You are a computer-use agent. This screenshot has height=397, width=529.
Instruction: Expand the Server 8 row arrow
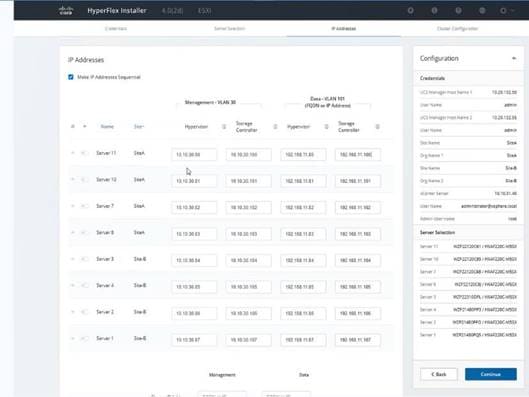point(73,232)
